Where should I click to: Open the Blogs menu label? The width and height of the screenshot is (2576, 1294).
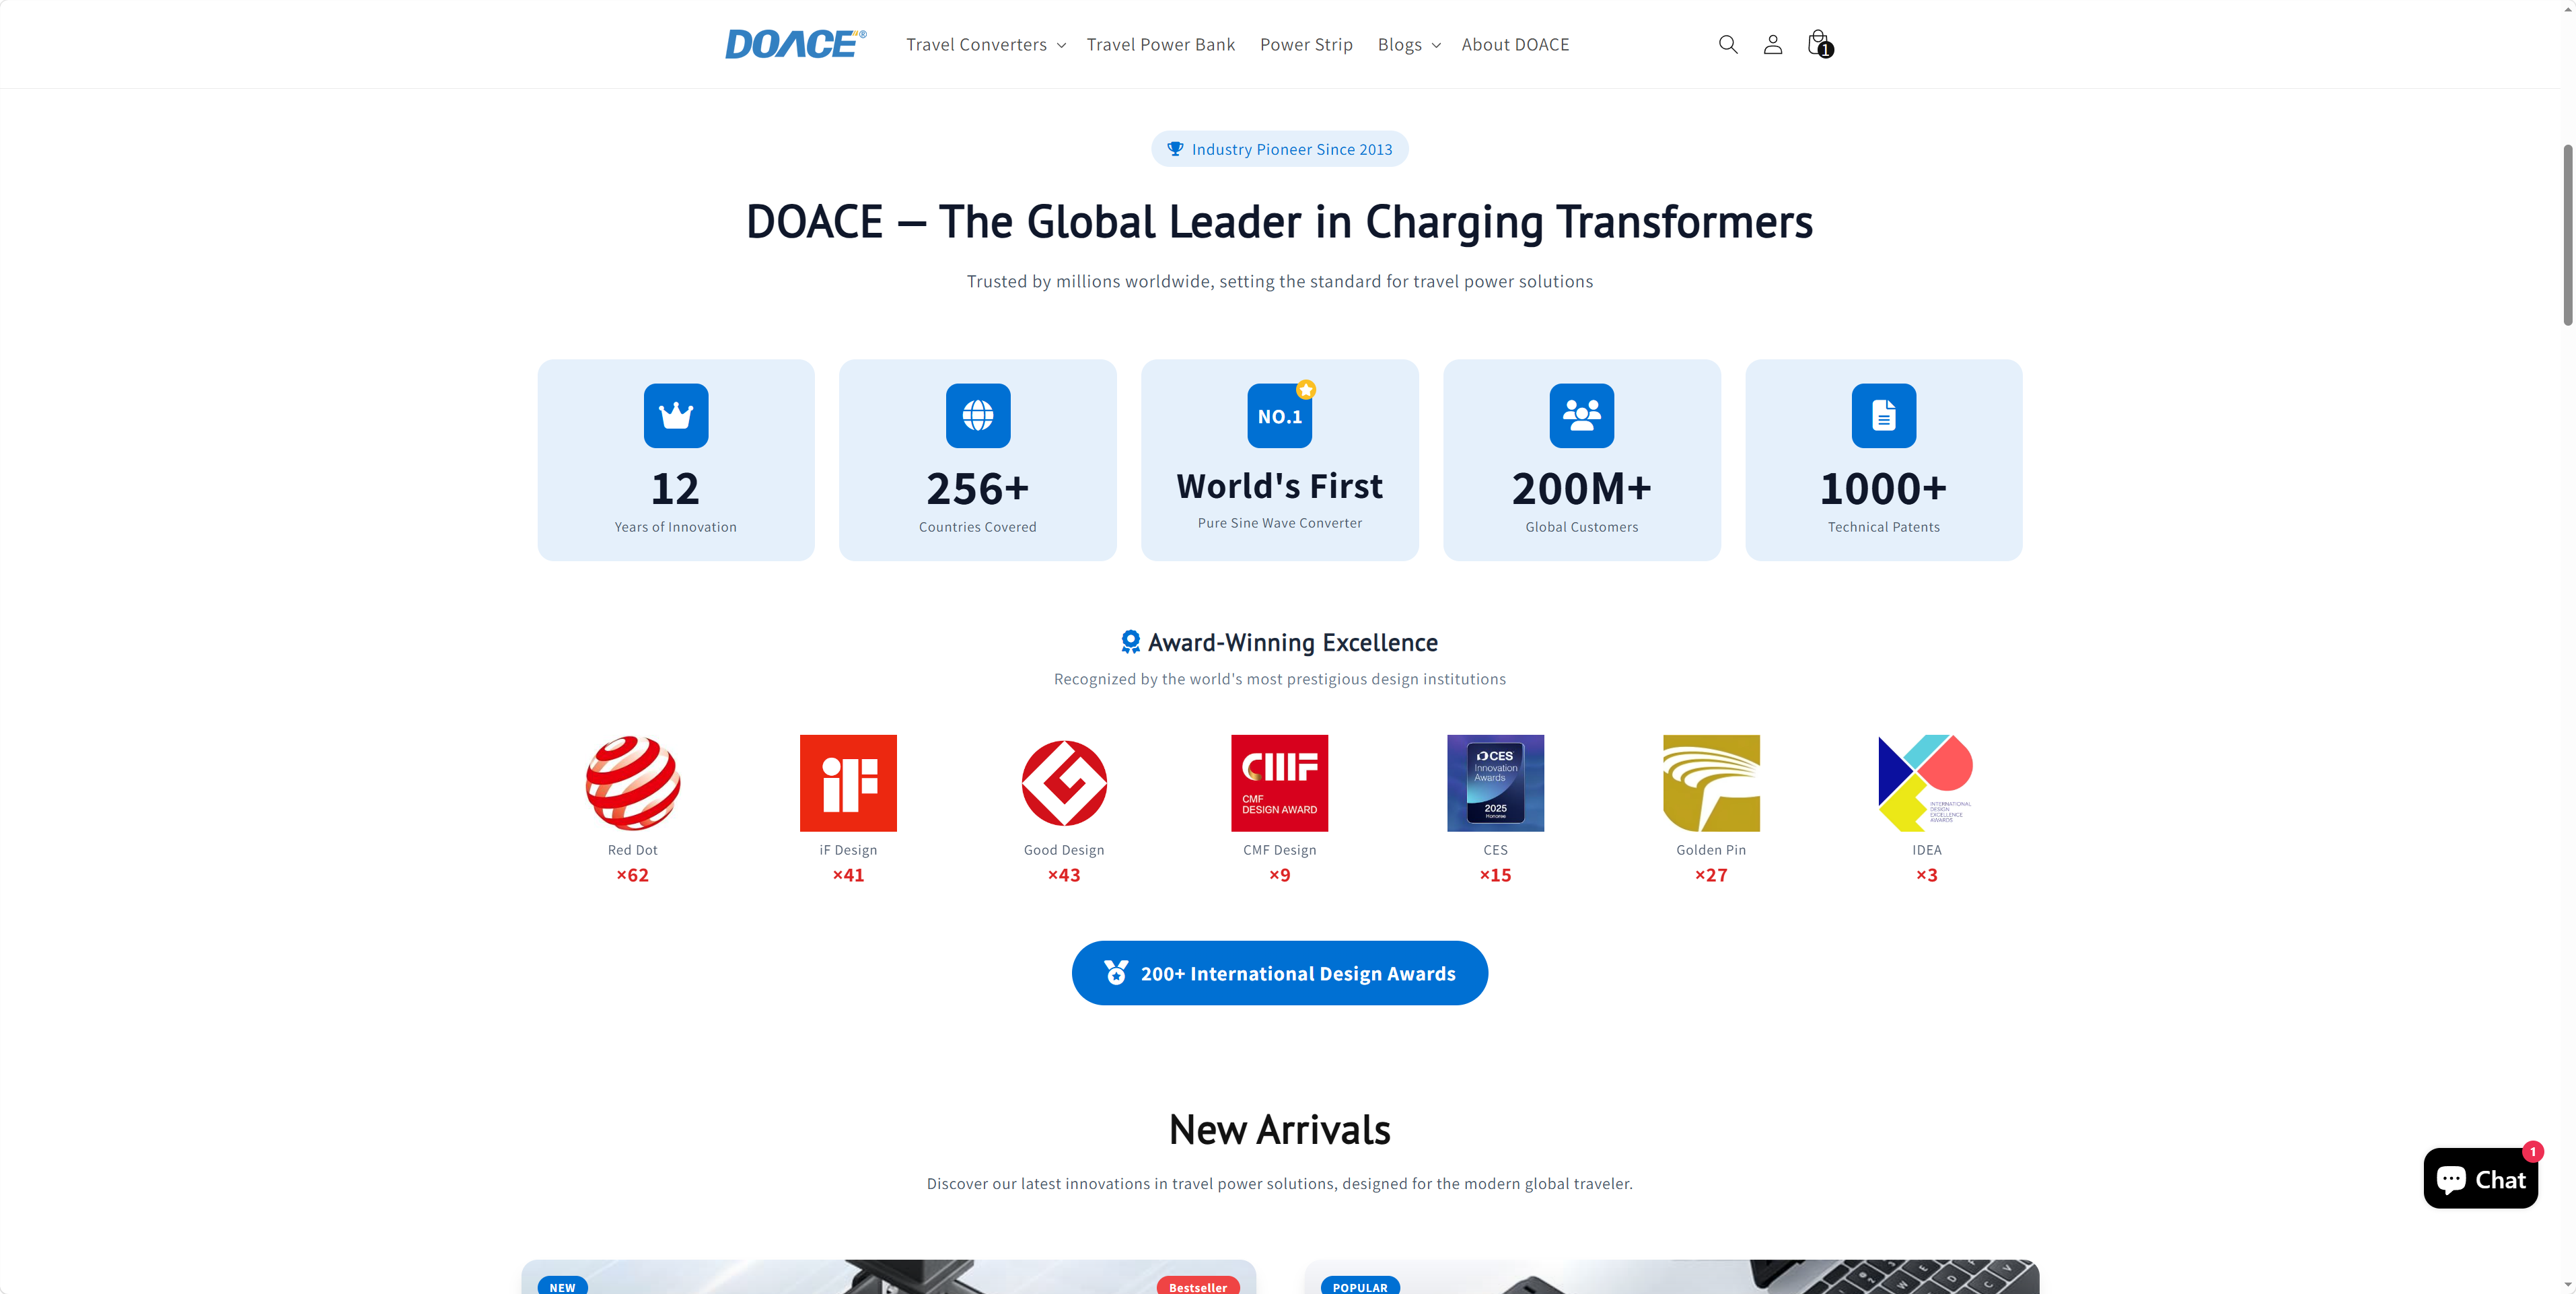(x=1399, y=44)
